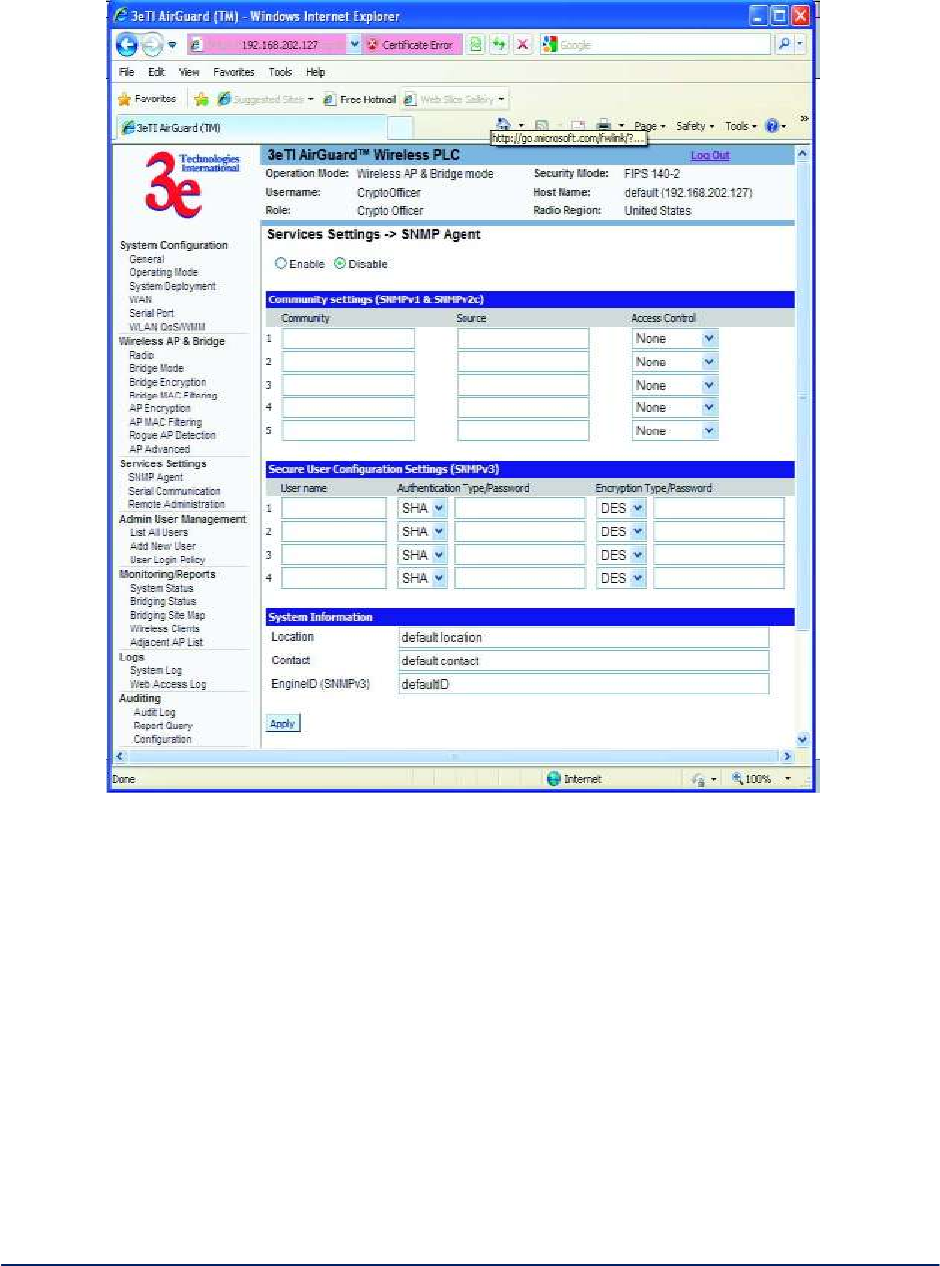The height and width of the screenshot is (1266, 940).
Task: Open the Favorites star button
Action: (149, 98)
